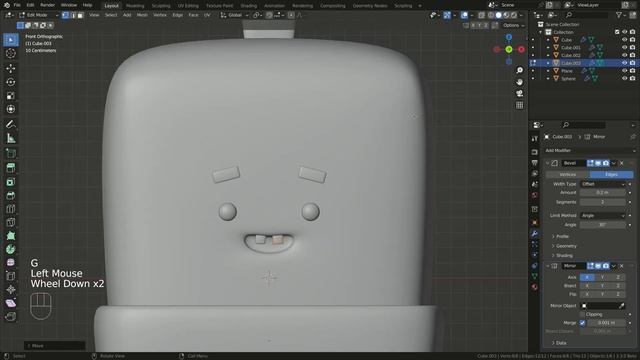Select the Cursor tool in the toolbar

pyautogui.click(x=11, y=53)
